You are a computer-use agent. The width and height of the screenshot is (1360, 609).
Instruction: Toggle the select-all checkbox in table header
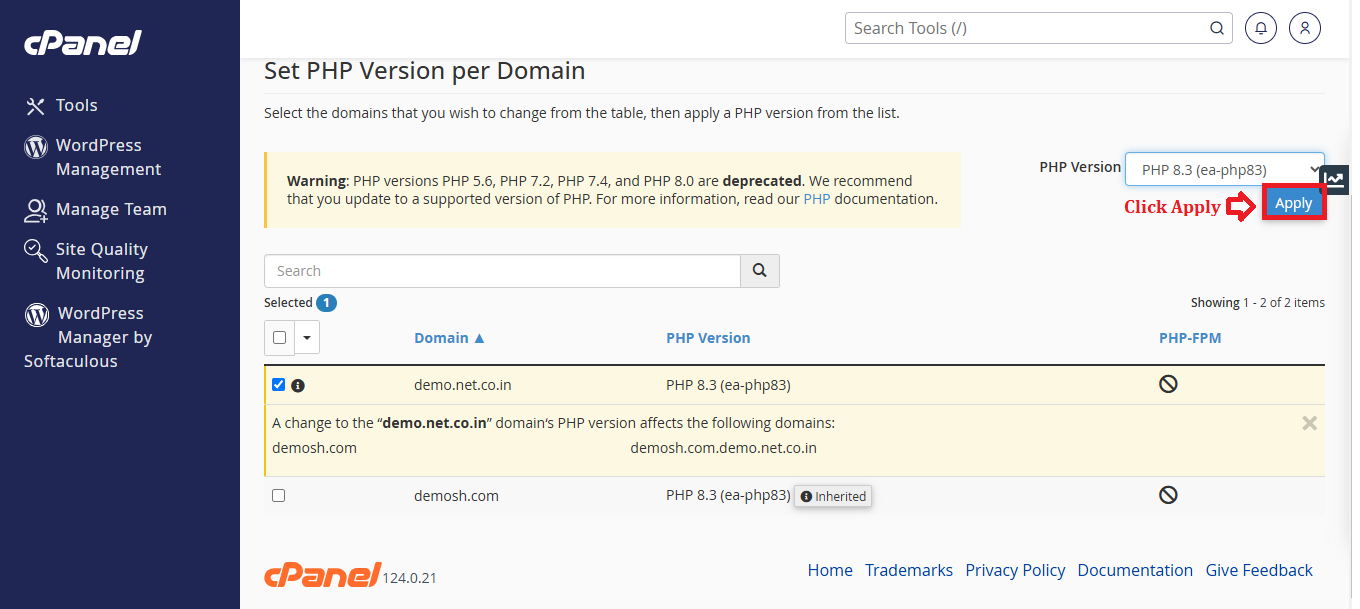click(x=279, y=338)
